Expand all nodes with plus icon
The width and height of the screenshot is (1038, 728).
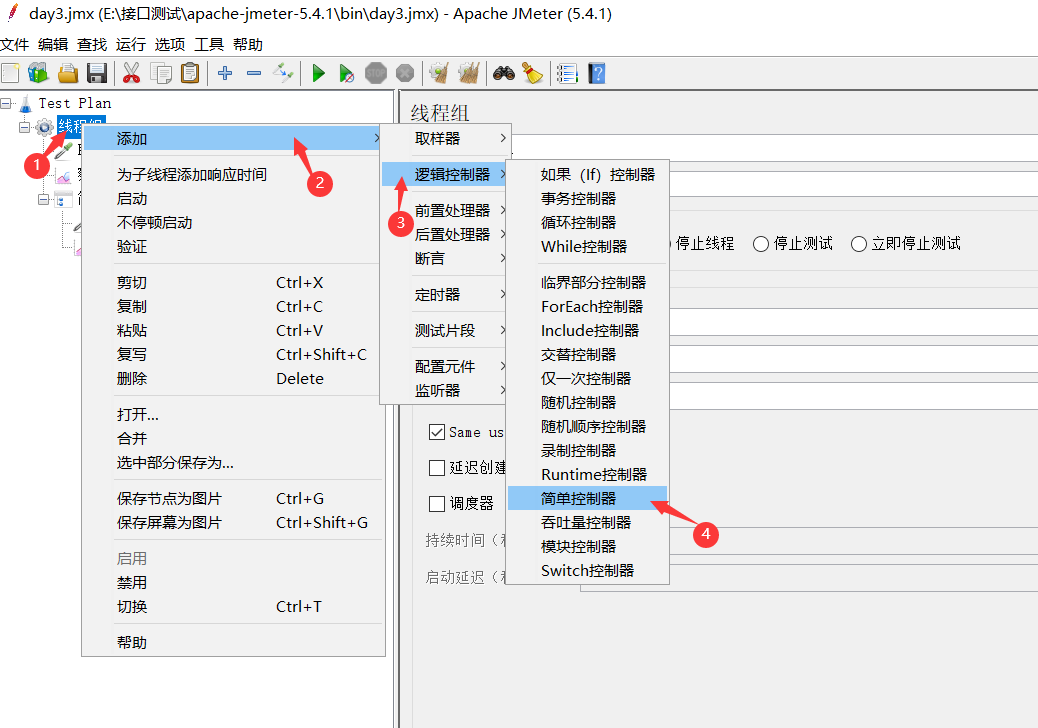tap(225, 73)
